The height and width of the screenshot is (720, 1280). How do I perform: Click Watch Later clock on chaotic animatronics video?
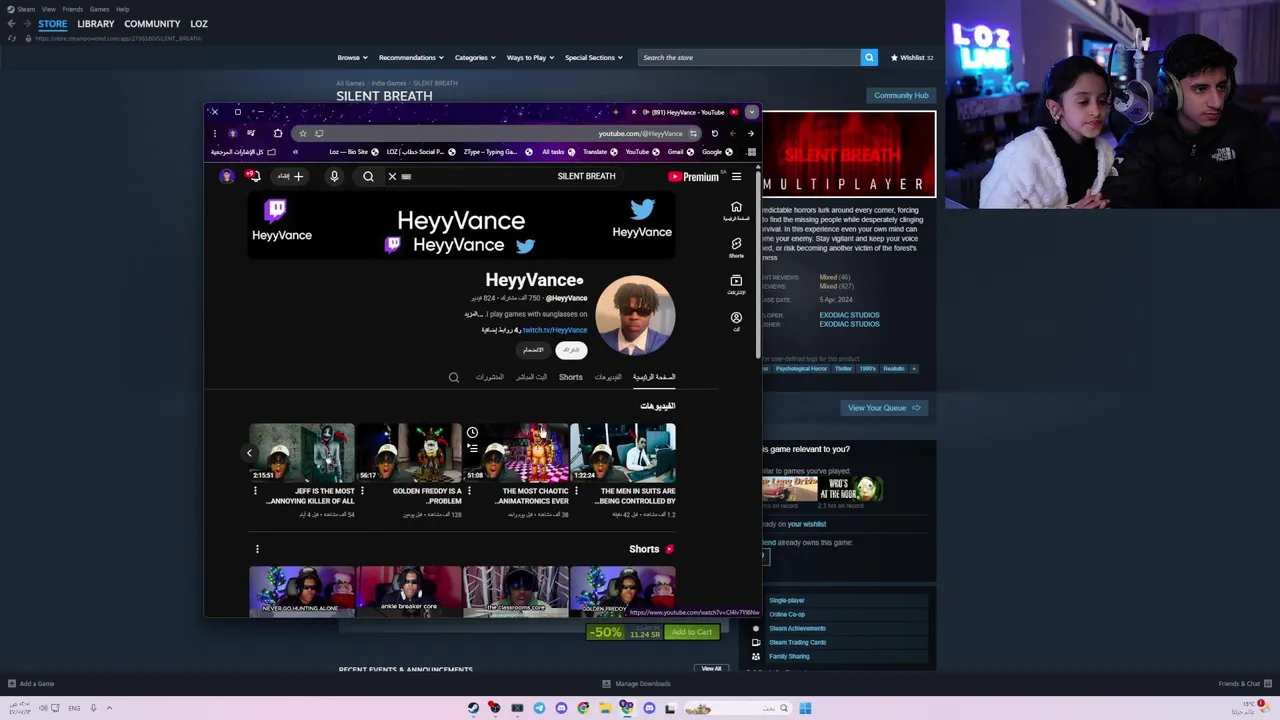click(472, 433)
